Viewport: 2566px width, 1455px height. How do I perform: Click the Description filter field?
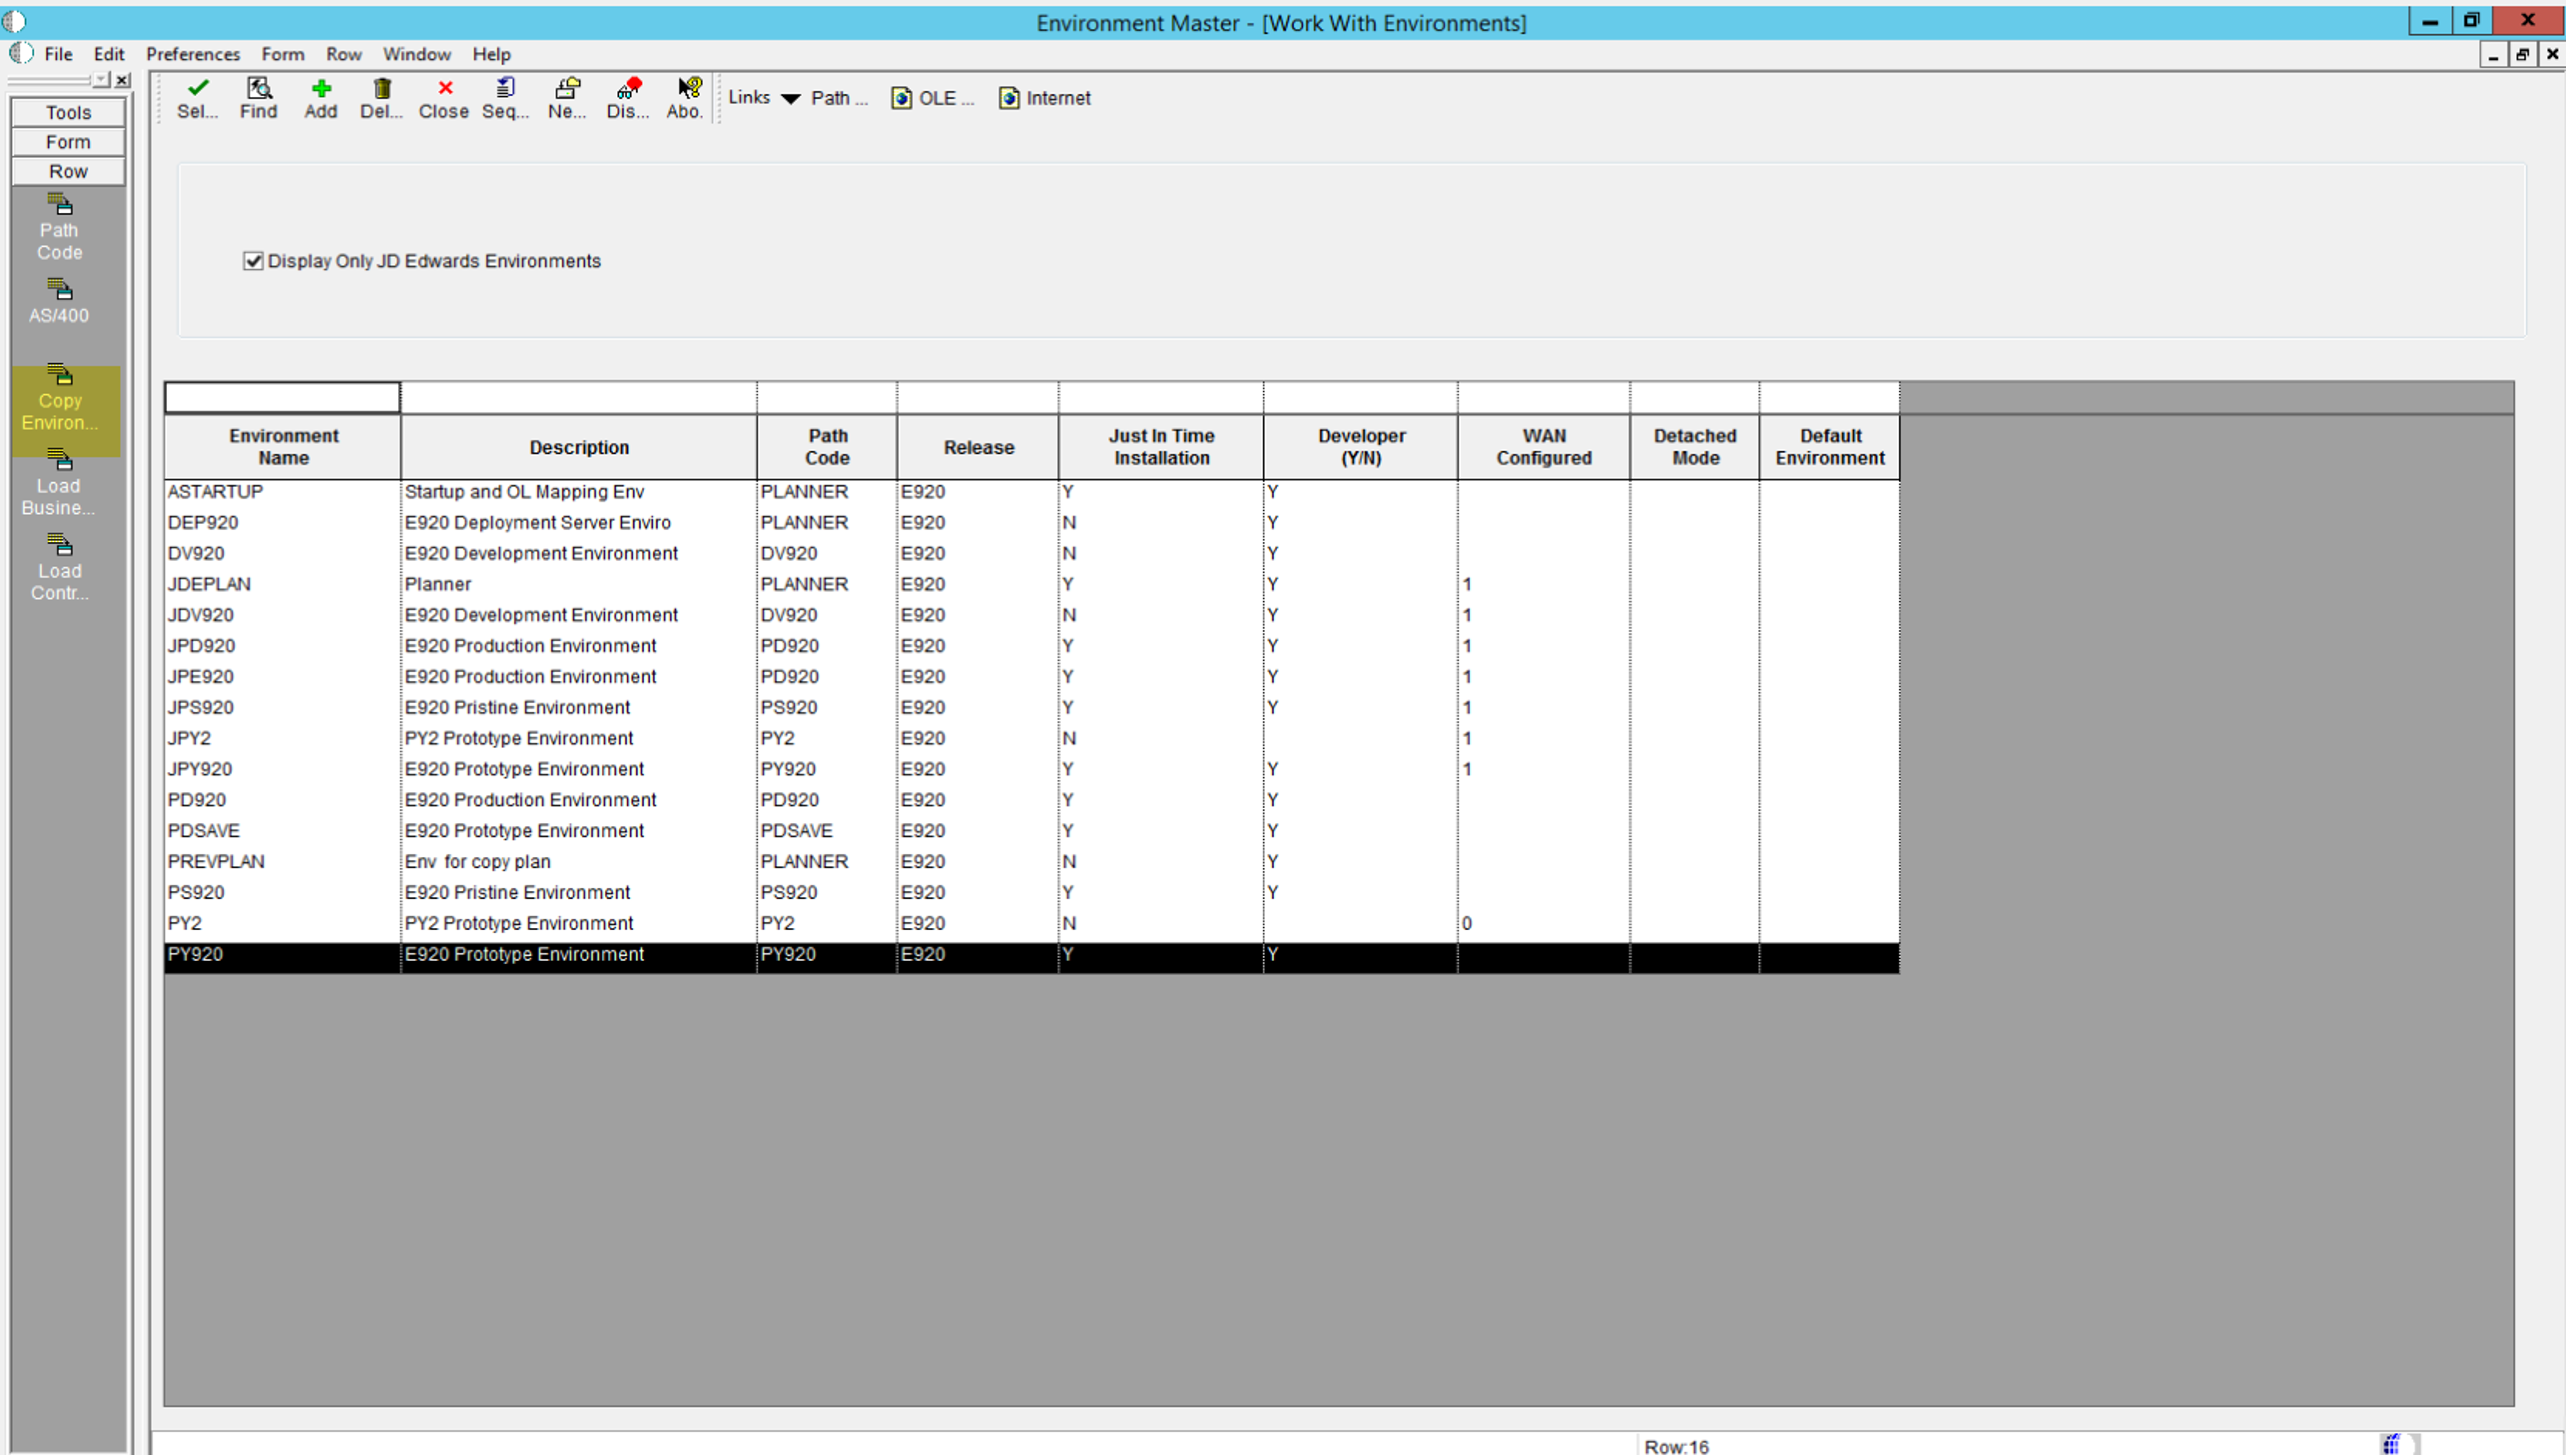(x=579, y=398)
